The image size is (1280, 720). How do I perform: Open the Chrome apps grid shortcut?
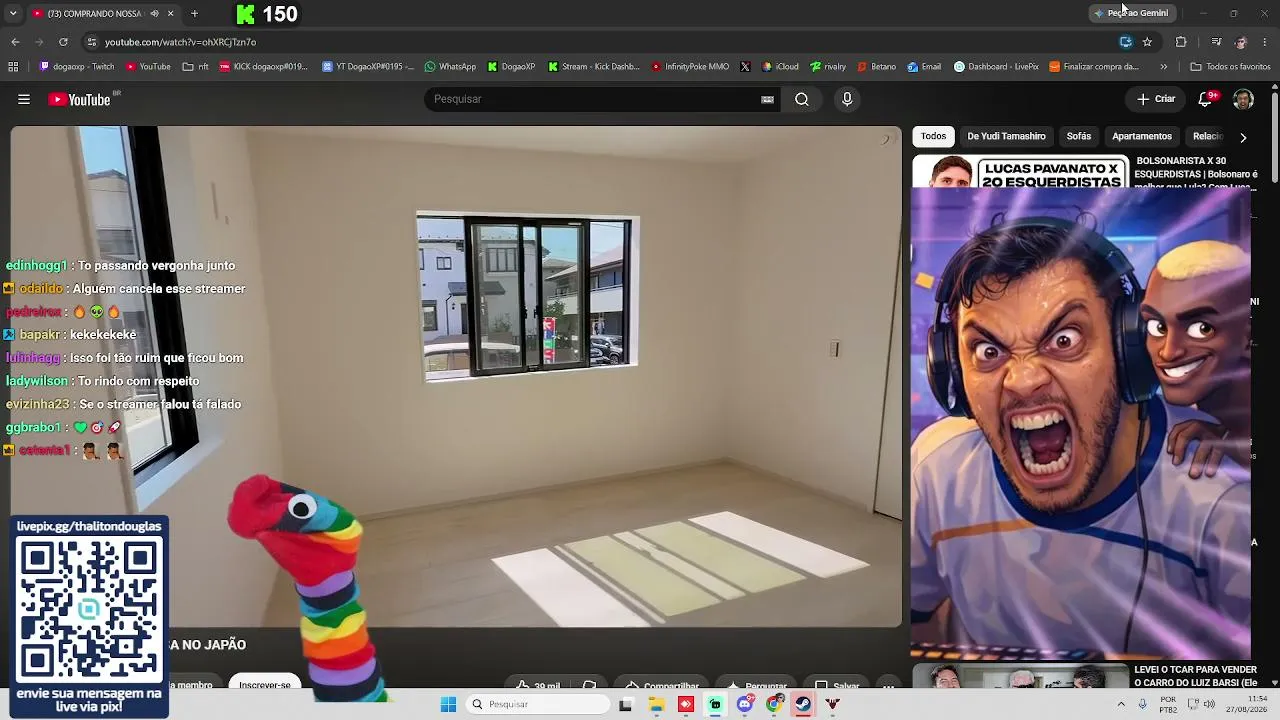coord(13,67)
